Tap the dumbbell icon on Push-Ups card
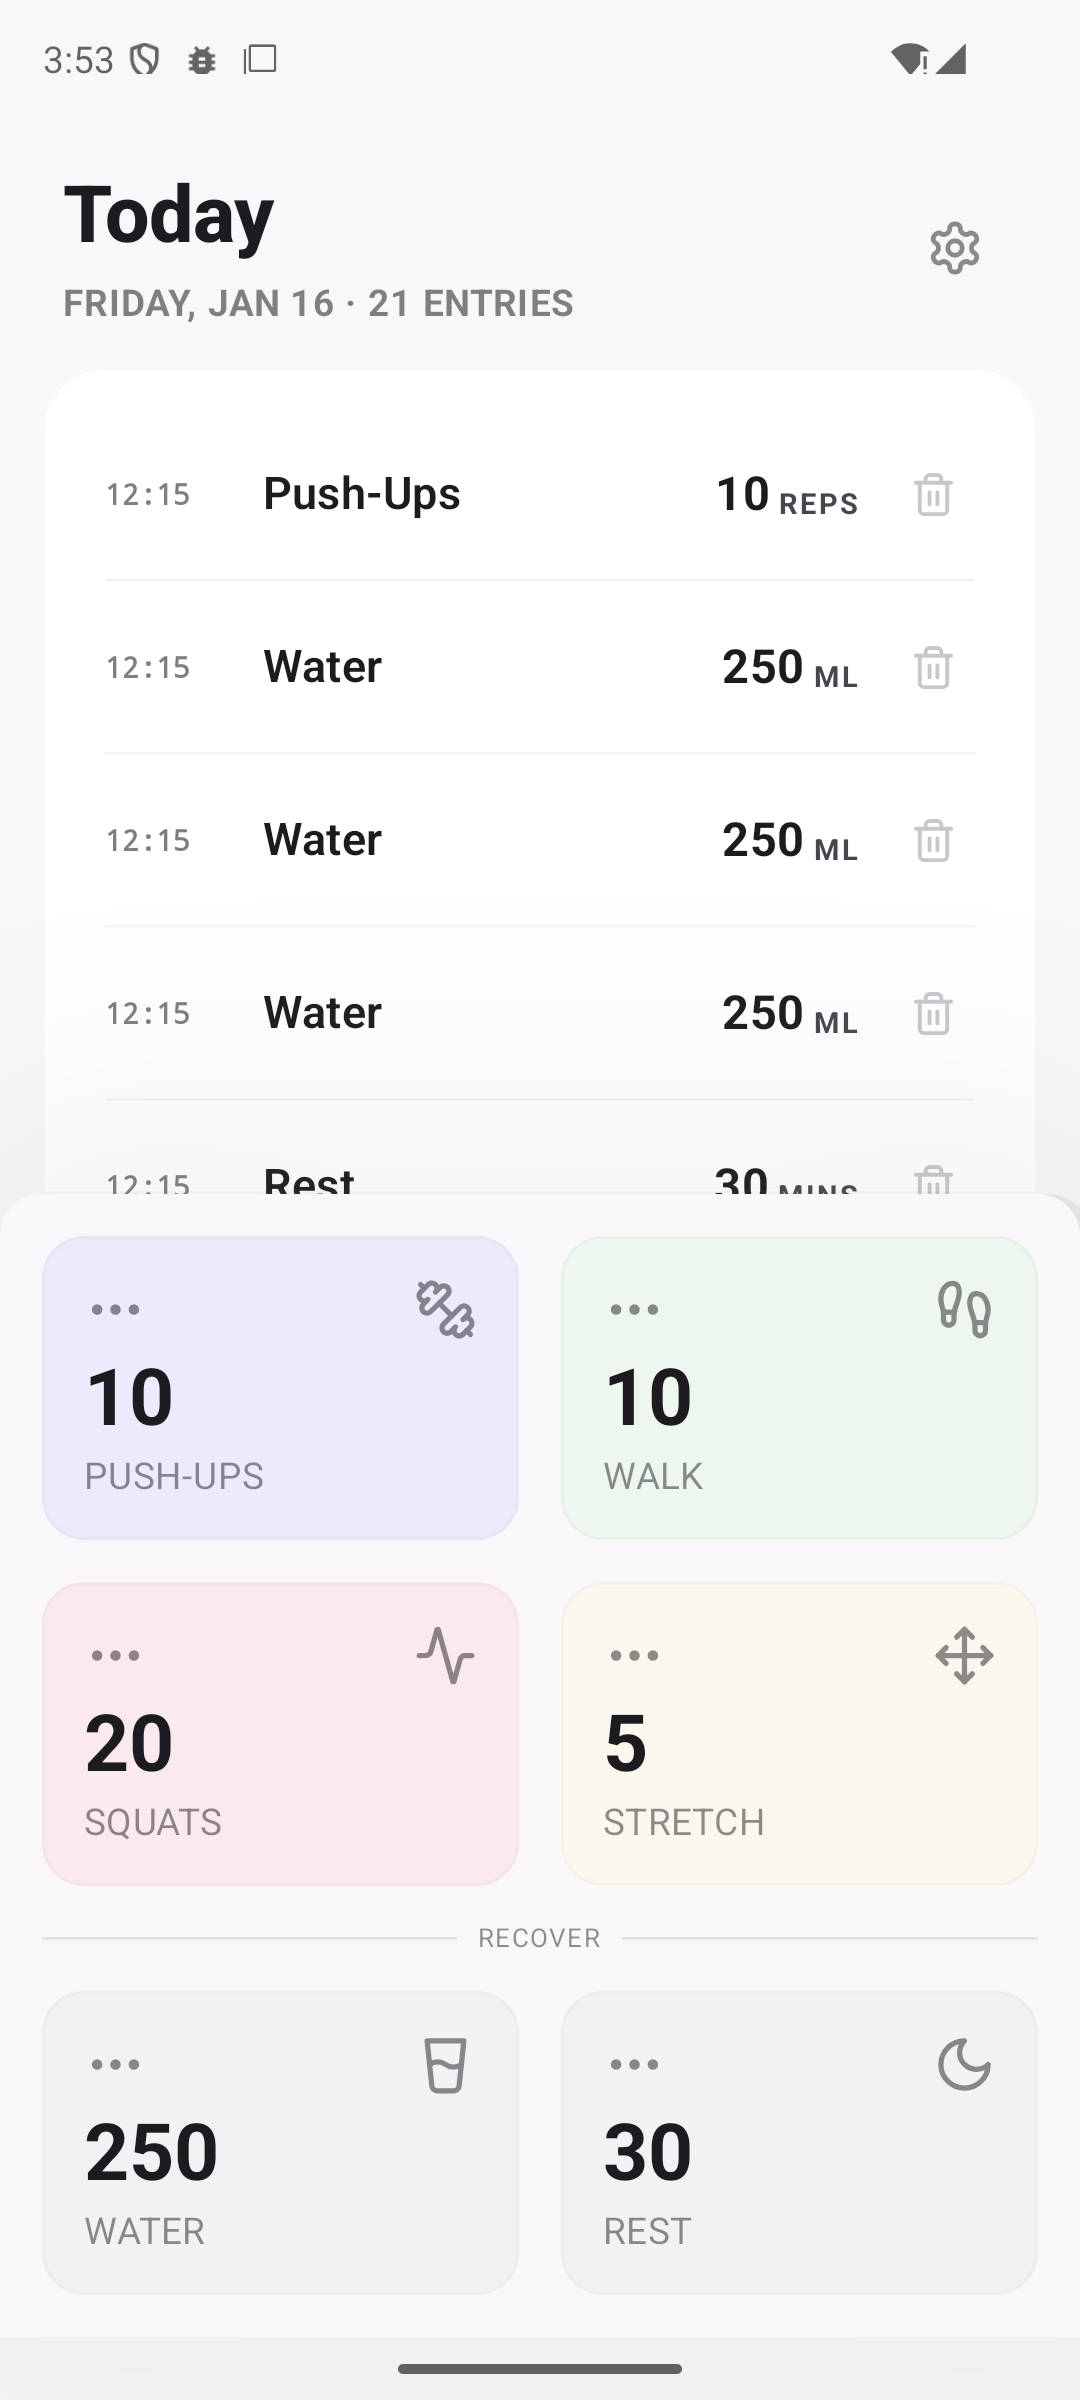This screenshot has height=2400, width=1080. (x=445, y=1309)
